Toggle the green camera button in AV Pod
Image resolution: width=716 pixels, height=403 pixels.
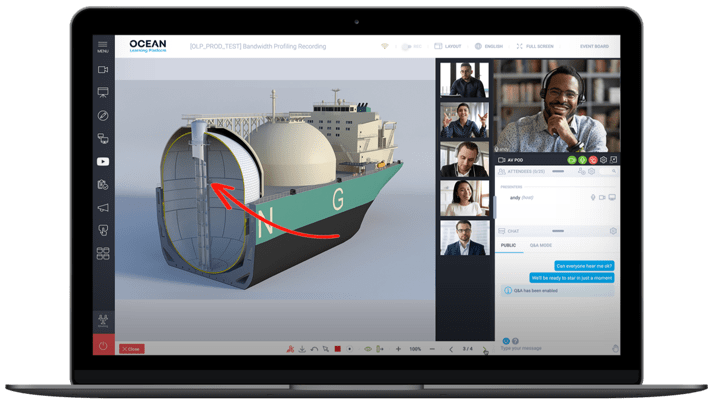pyautogui.click(x=571, y=159)
